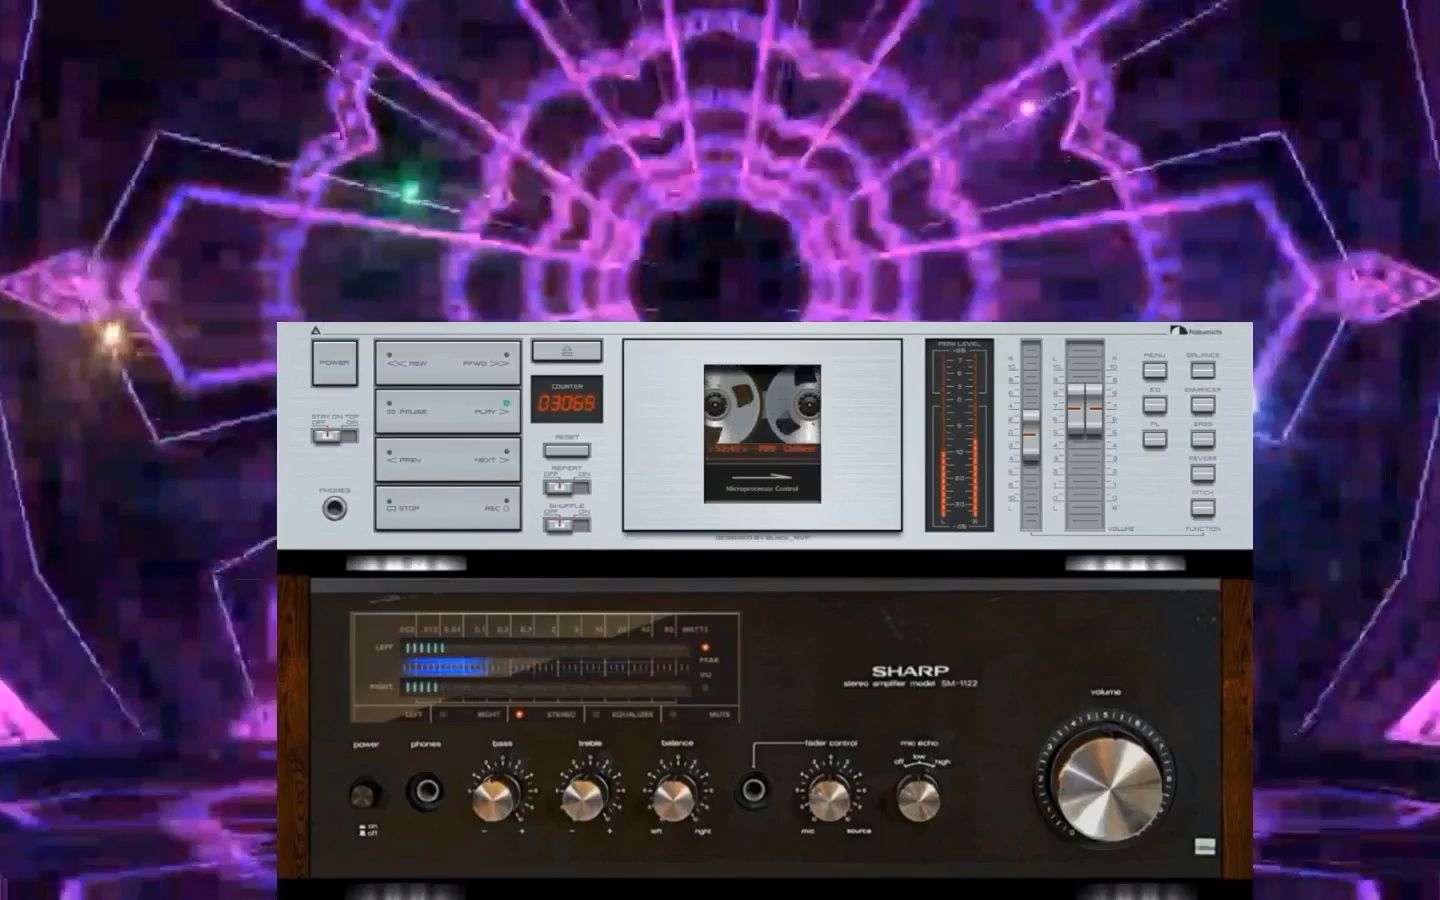Stop playback with the STOP control
The width and height of the screenshot is (1440, 900).
click(x=411, y=508)
